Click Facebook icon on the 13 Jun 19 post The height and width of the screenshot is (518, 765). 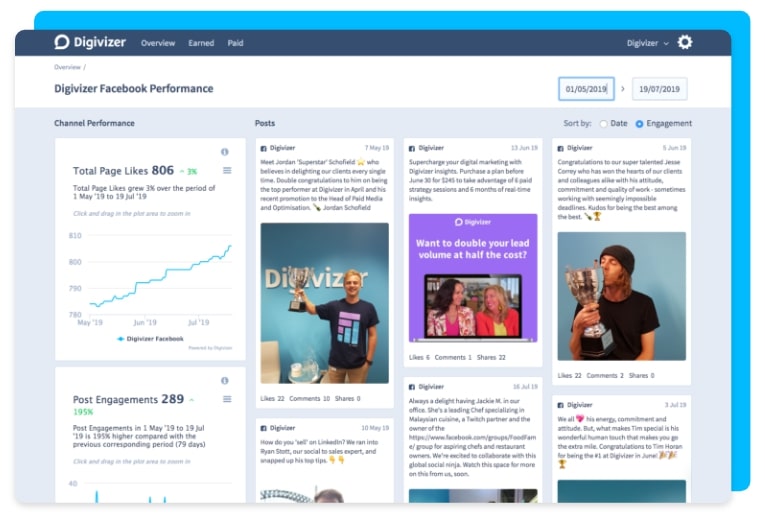coord(412,148)
